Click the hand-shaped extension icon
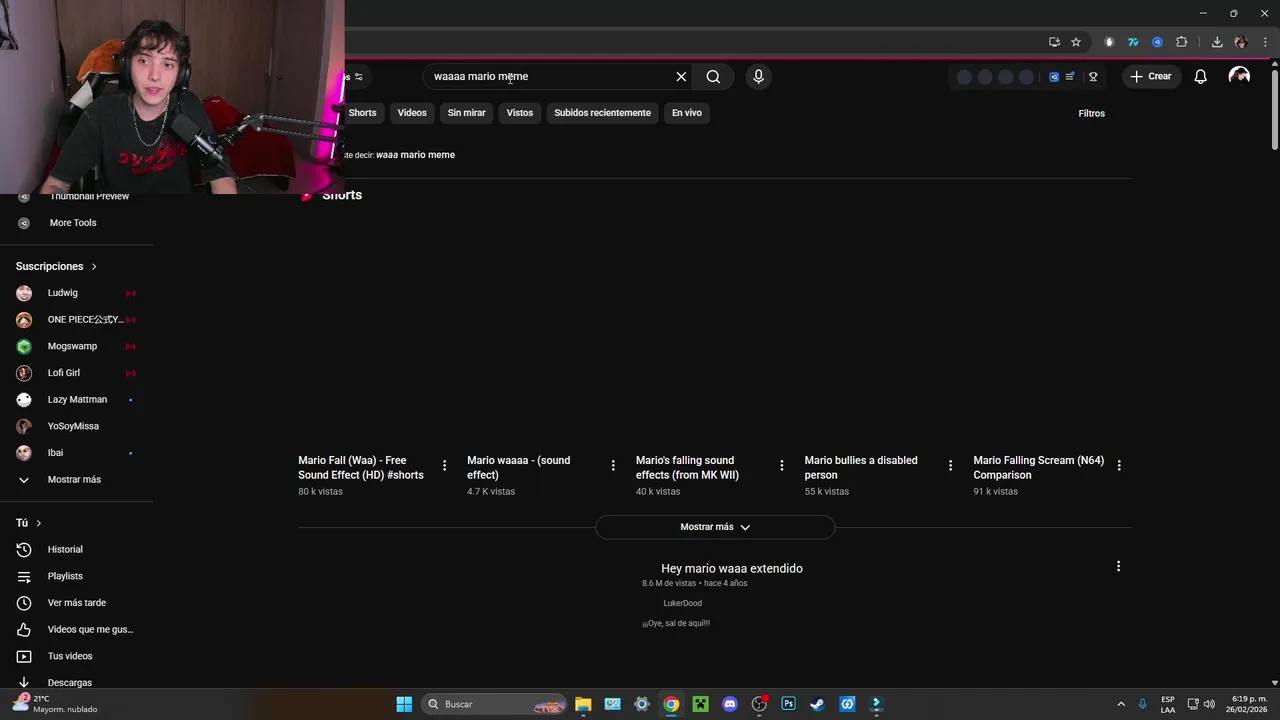Screen dimensions: 1280x720 pos(1109,42)
